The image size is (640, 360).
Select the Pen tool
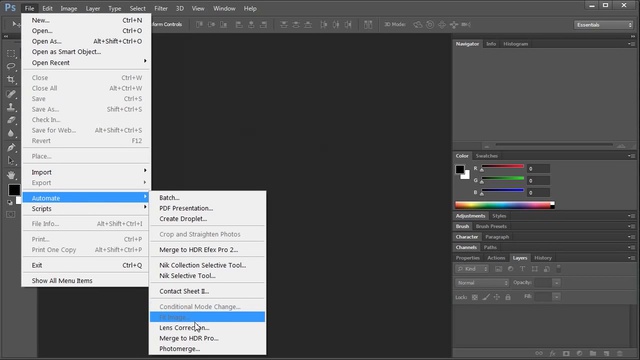(x=11, y=147)
